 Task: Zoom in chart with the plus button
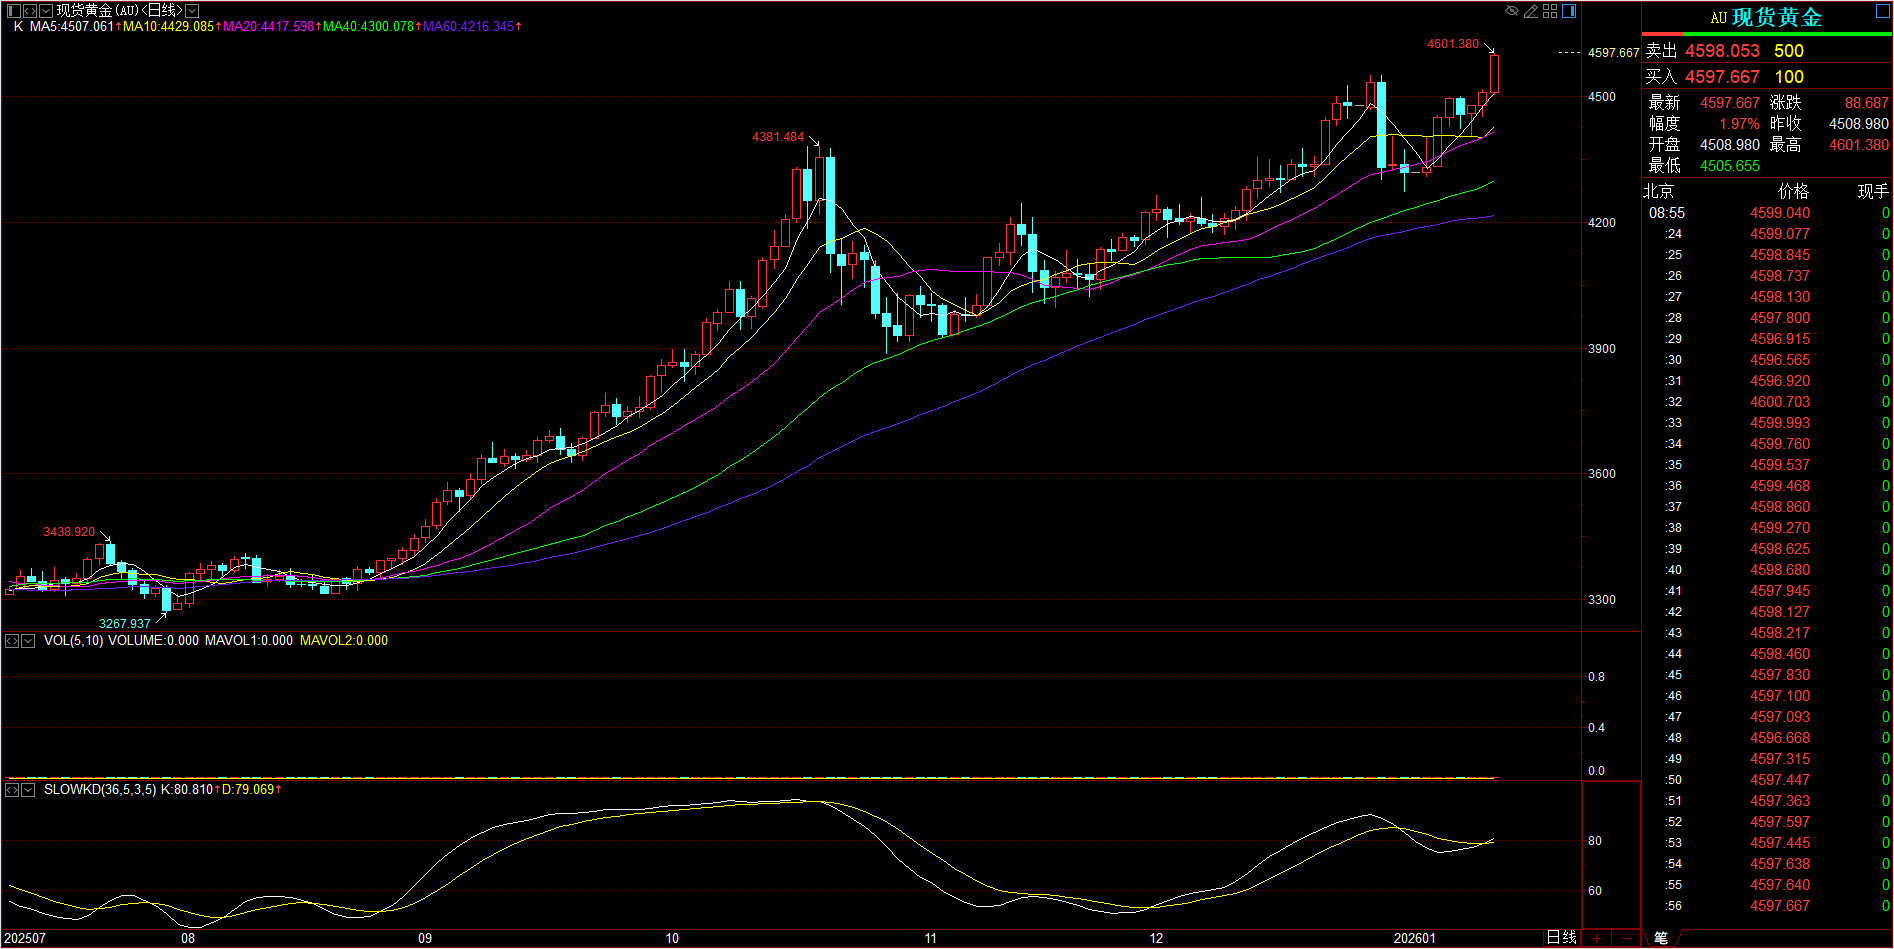(1596, 938)
